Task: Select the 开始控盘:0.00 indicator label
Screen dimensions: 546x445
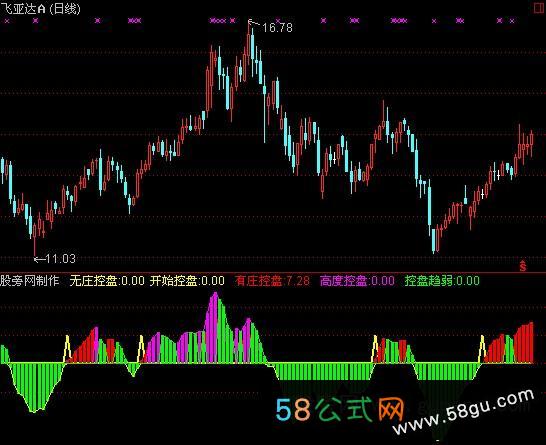Action: tap(187, 281)
